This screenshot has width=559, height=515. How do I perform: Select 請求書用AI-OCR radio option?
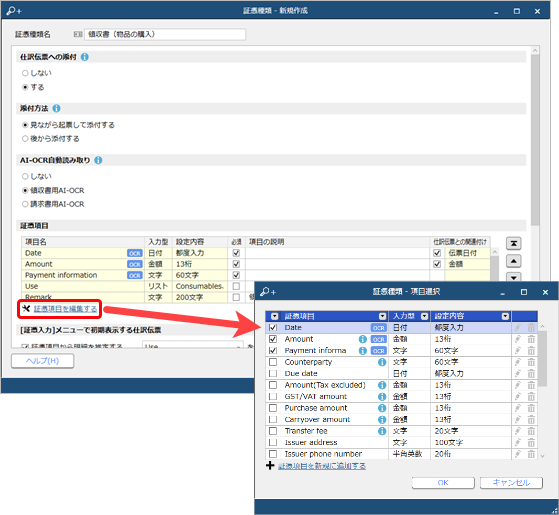(x=25, y=204)
